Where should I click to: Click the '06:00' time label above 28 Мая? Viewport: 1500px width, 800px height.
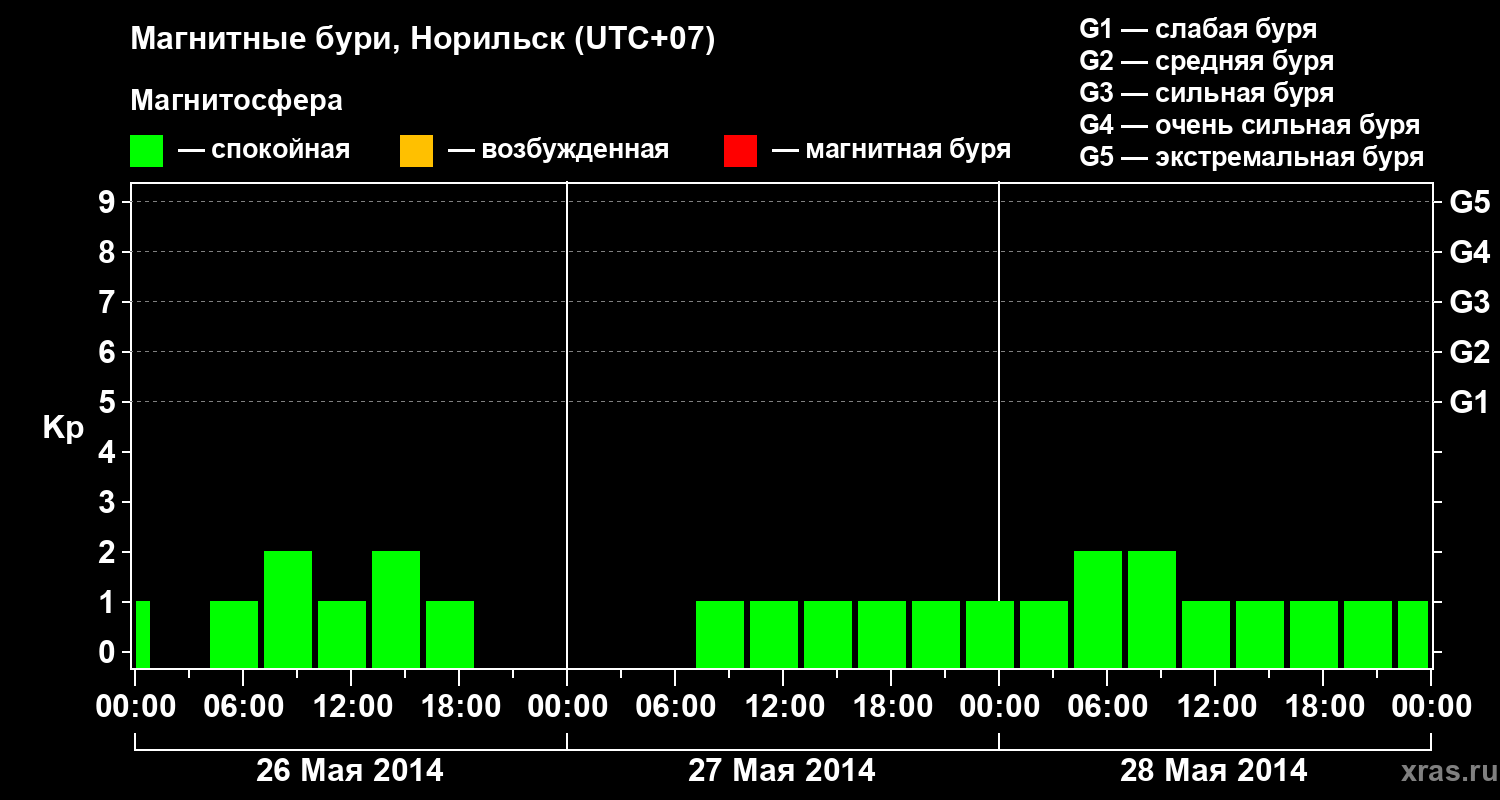[1106, 706]
